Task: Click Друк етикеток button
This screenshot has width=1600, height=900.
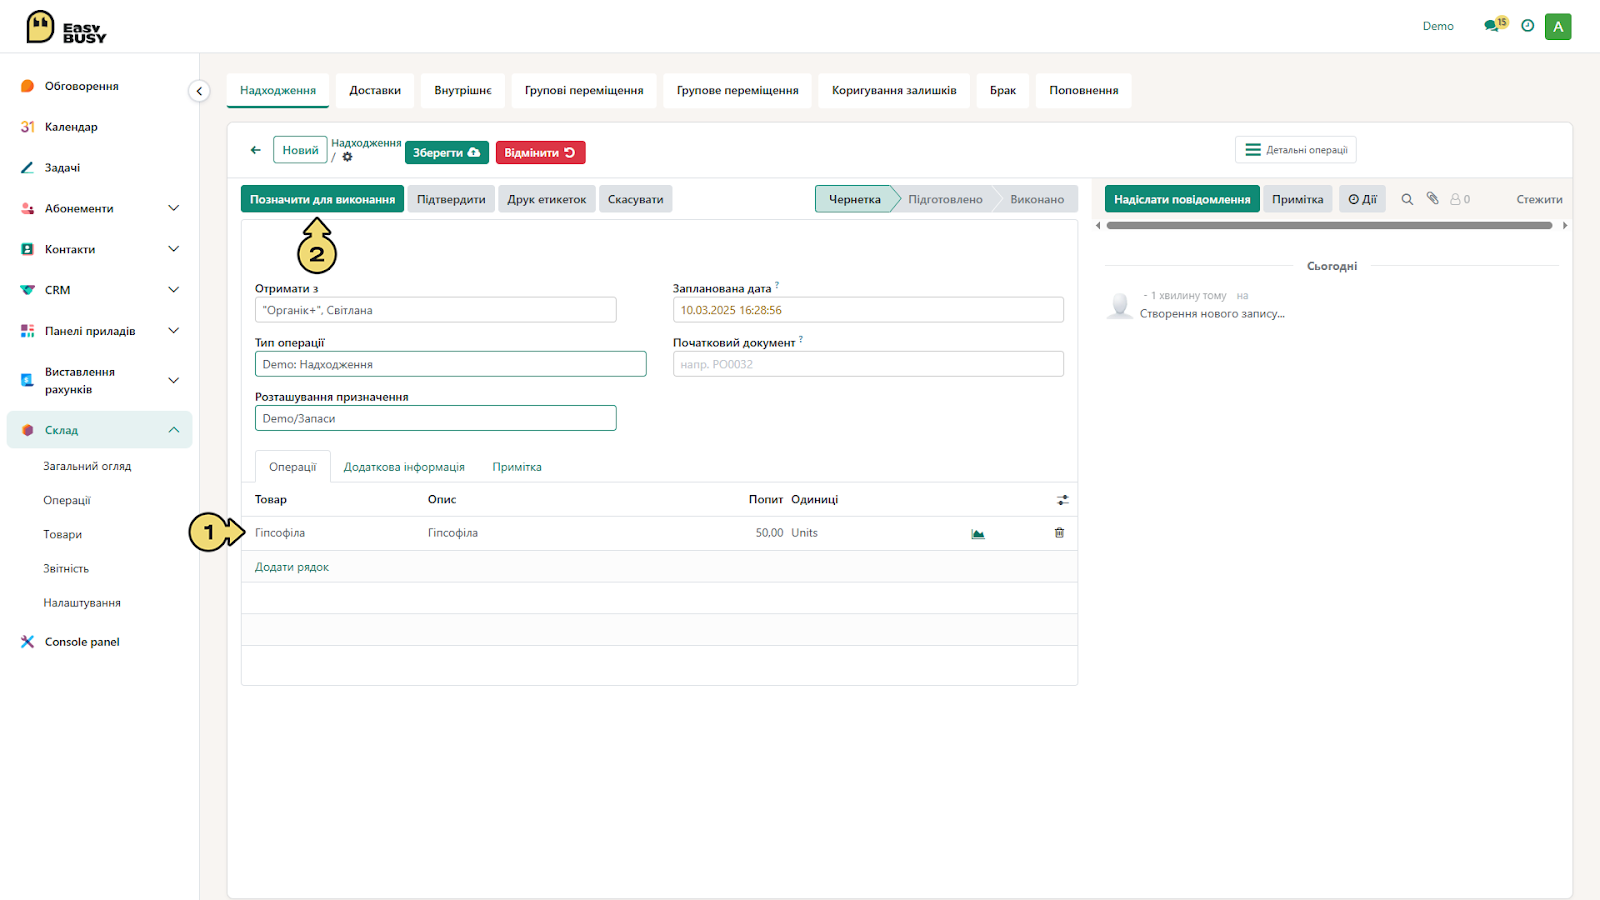Action: click(x=547, y=199)
